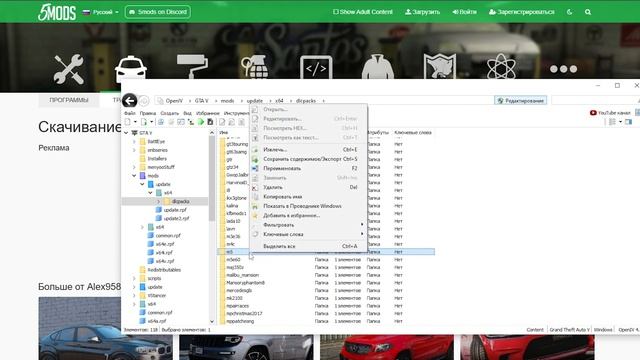Open the Player category hoodie icon
The height and width of the screenshot is (360, 640).
(378, 67)
